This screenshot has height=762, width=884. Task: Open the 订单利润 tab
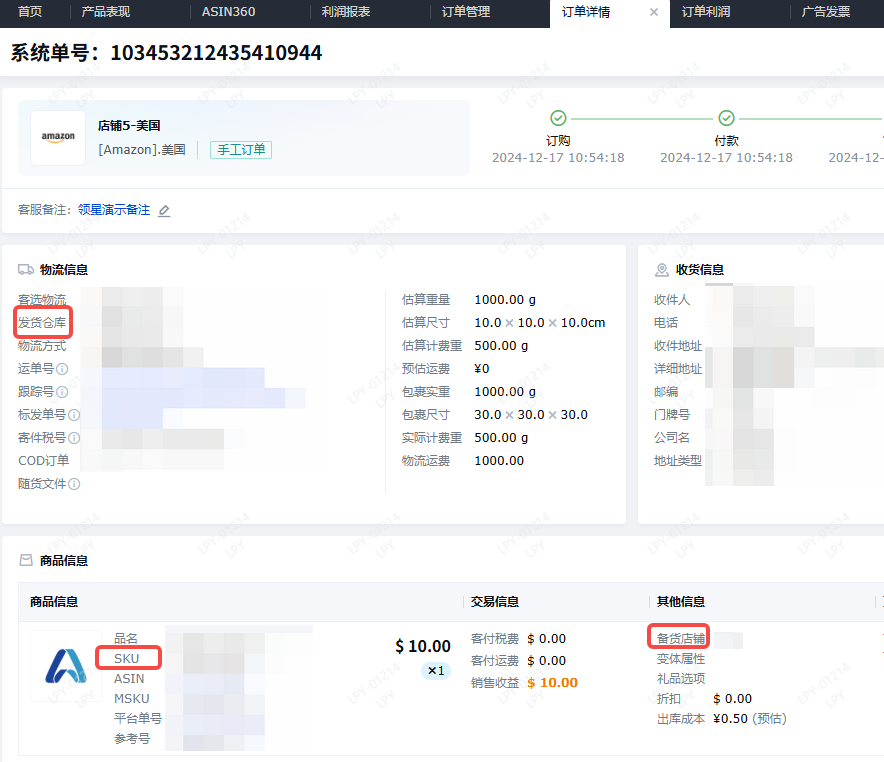pyautogui.click(x=706, y=13)
